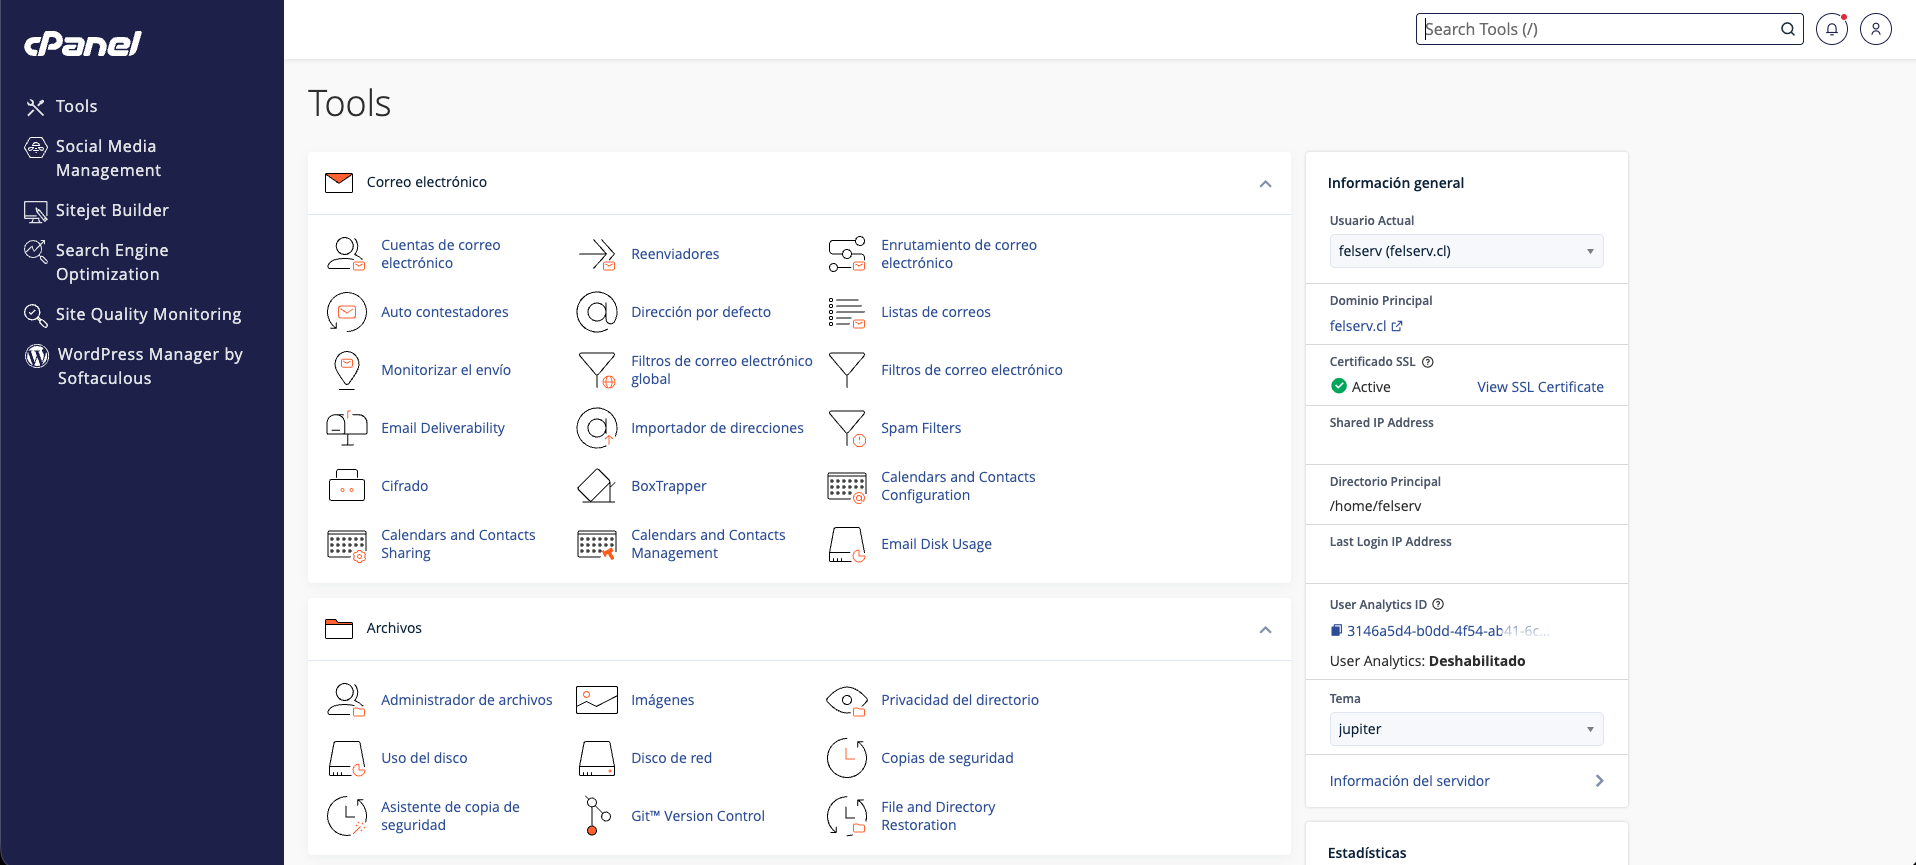Select Sitejet Builder in the sidebar
Viewport: 1916px width, 865px height.
point(112,210)
